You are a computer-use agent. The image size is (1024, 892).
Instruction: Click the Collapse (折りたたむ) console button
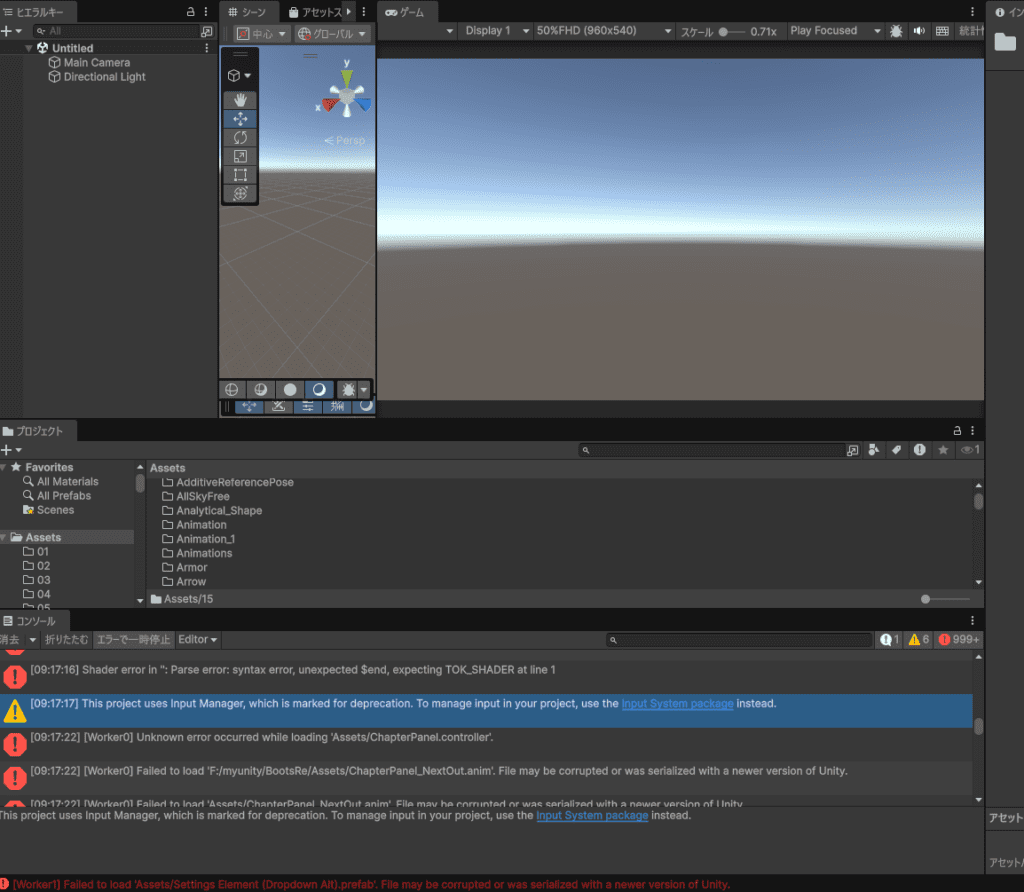(x=66, y=640)
